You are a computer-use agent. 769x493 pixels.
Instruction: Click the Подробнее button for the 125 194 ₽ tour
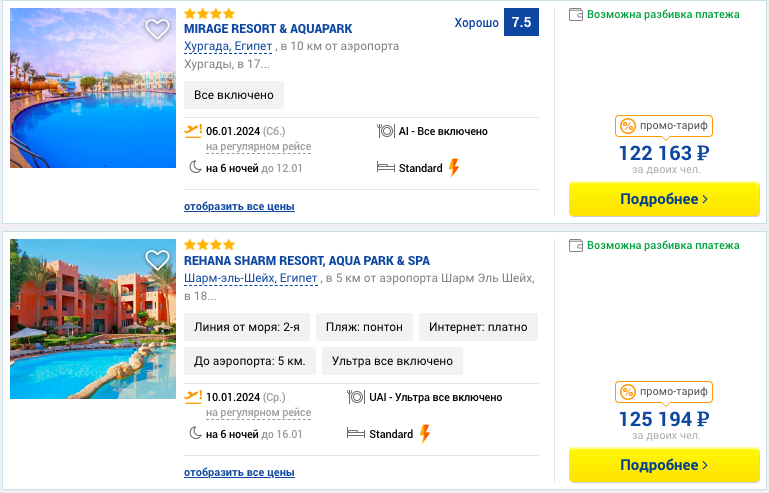point(664,465)
